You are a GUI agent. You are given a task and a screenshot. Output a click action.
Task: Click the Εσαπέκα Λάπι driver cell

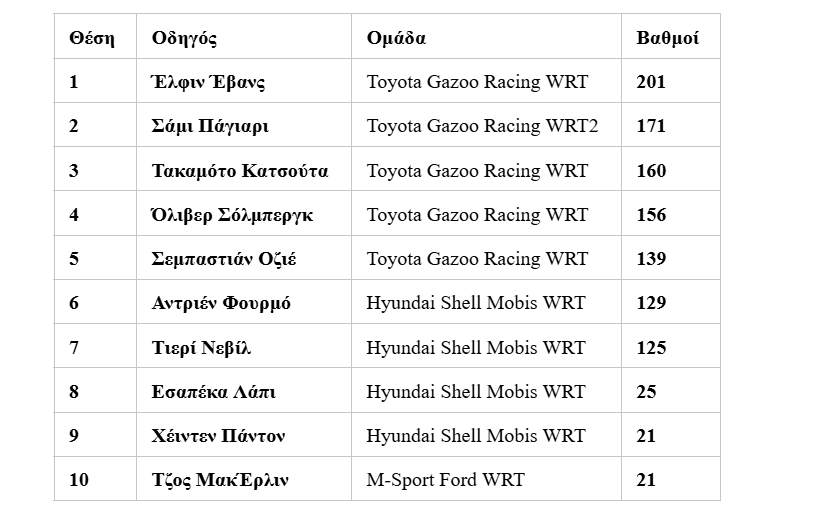(x=244, y=391)
